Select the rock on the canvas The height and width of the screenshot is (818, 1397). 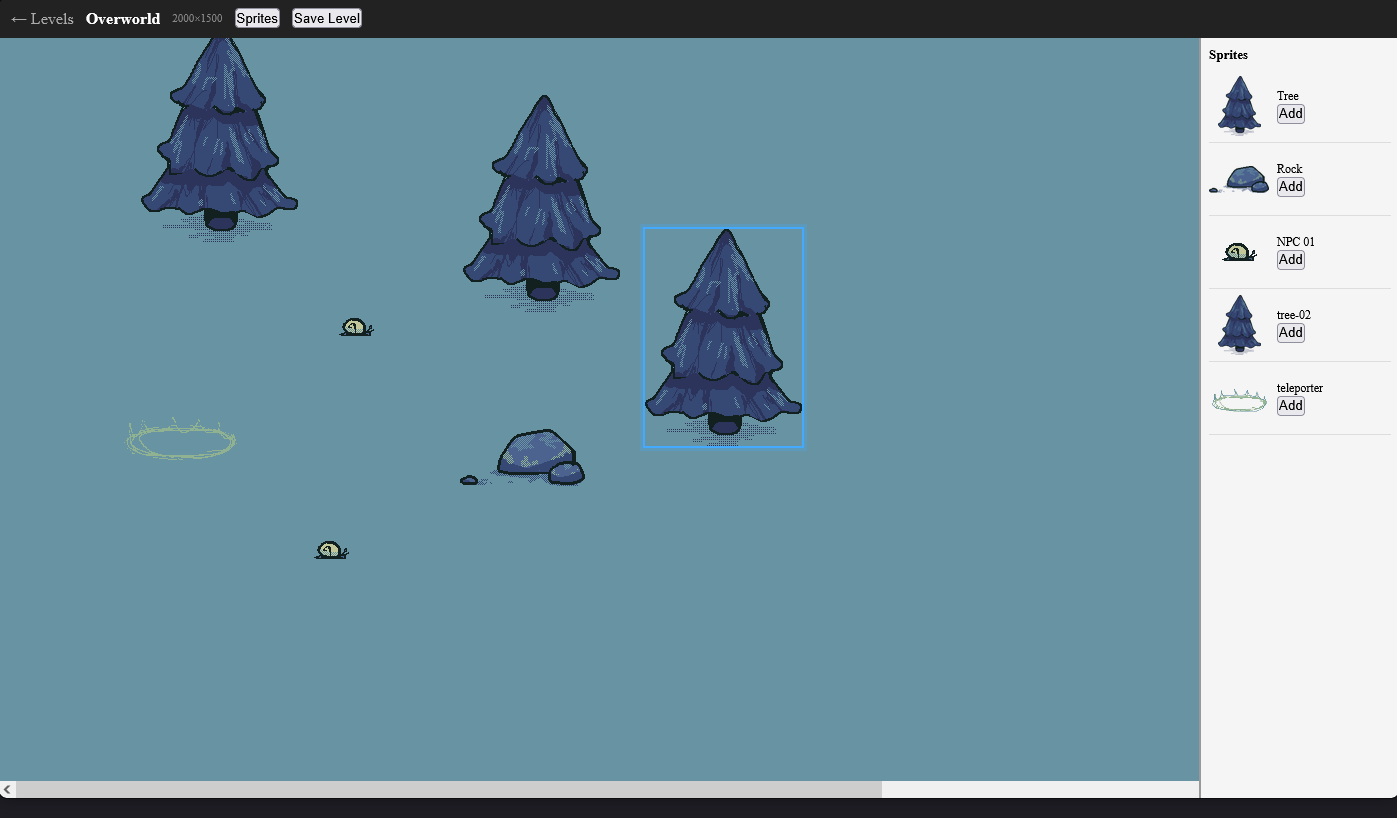click(538, 458)
